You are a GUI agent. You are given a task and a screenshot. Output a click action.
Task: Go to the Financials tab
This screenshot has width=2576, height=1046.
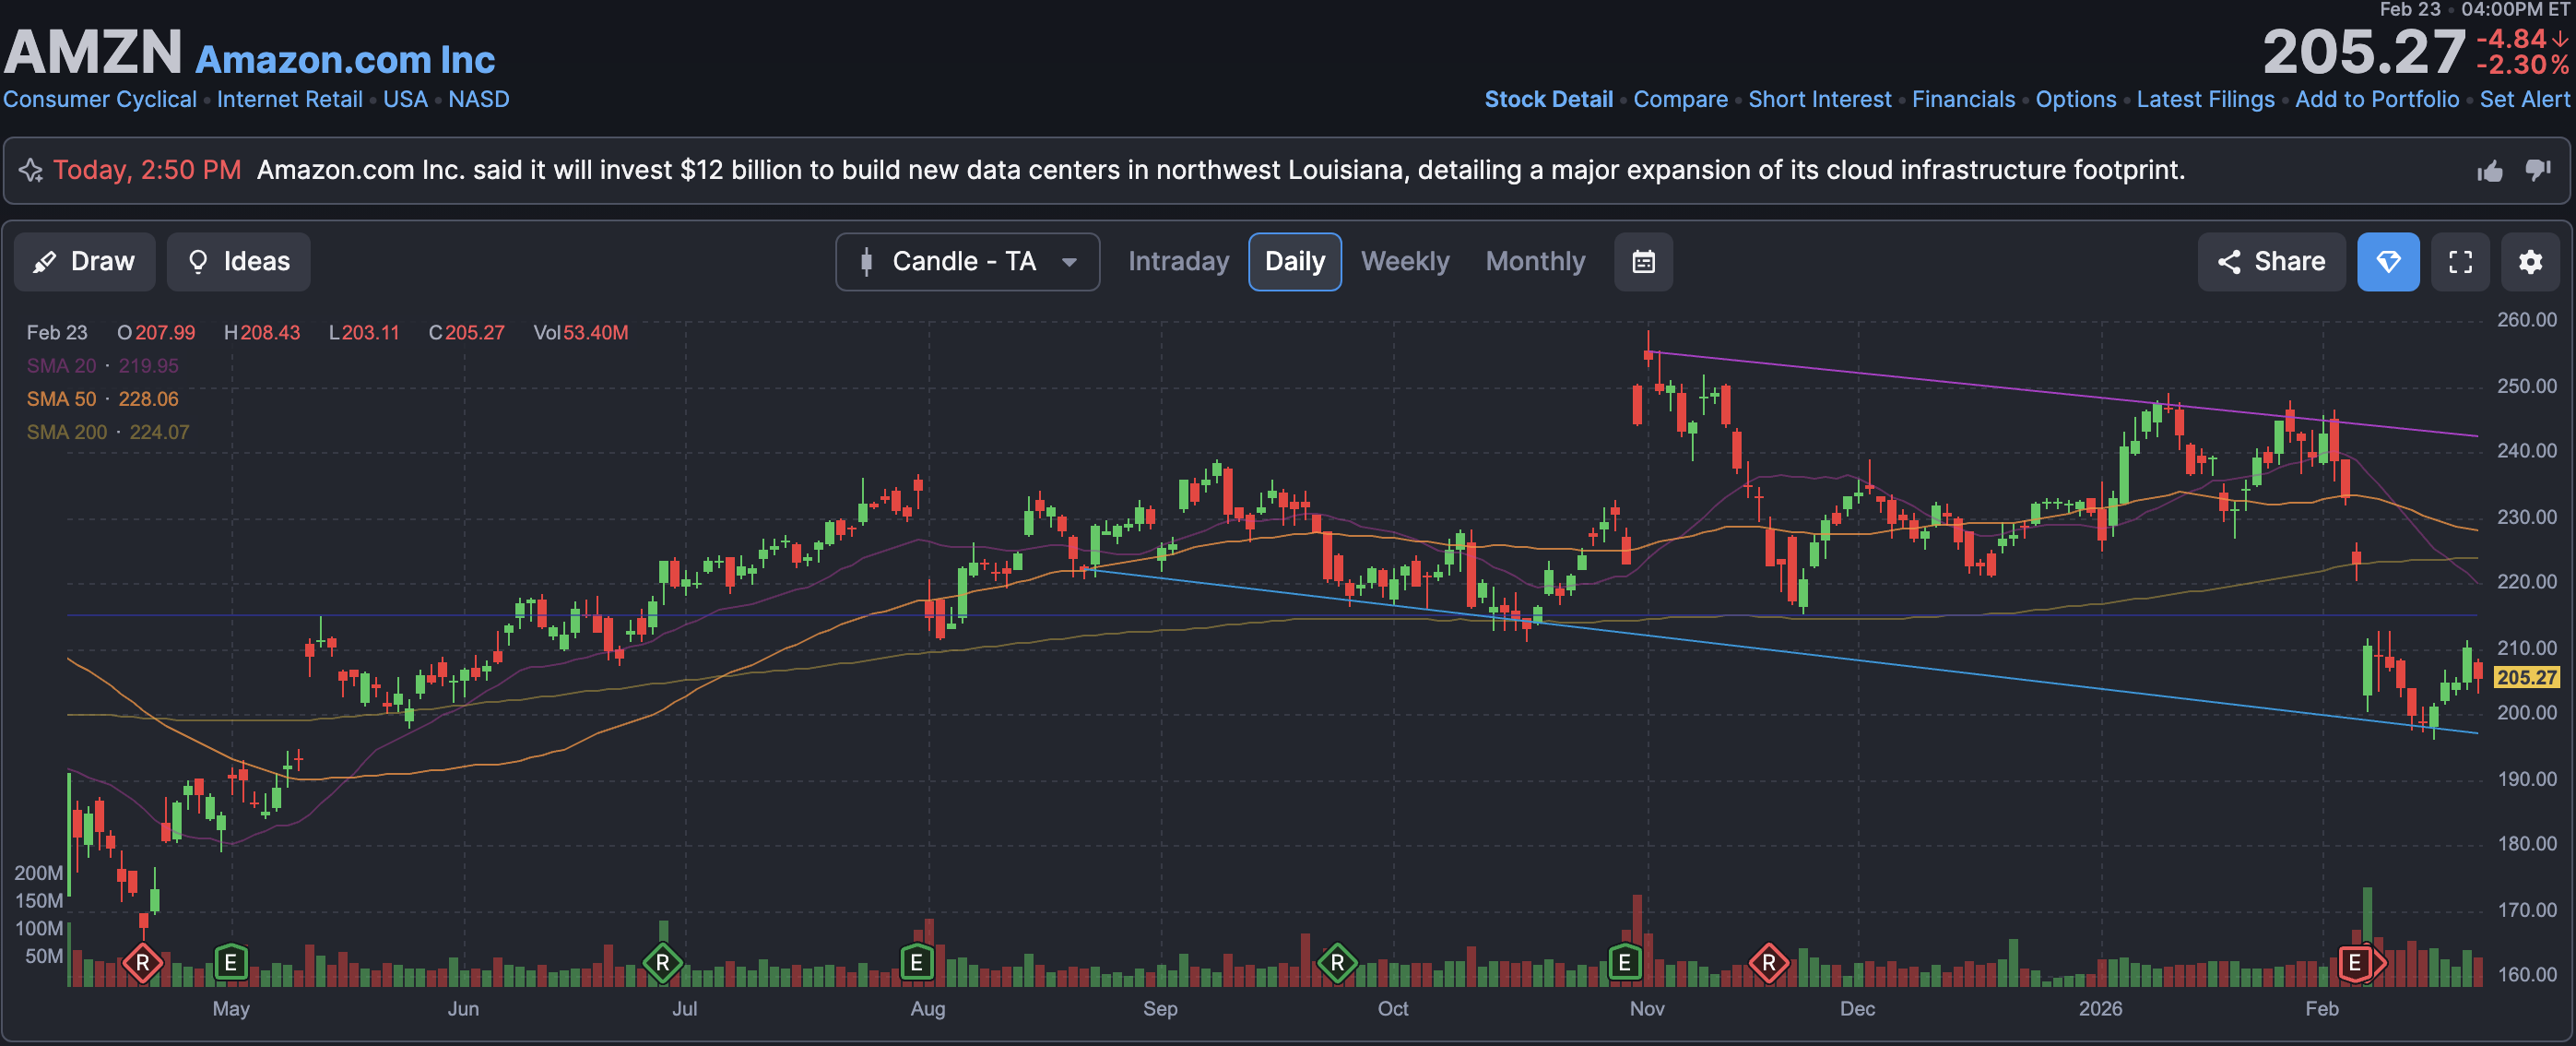click(x=1963, y=100)
